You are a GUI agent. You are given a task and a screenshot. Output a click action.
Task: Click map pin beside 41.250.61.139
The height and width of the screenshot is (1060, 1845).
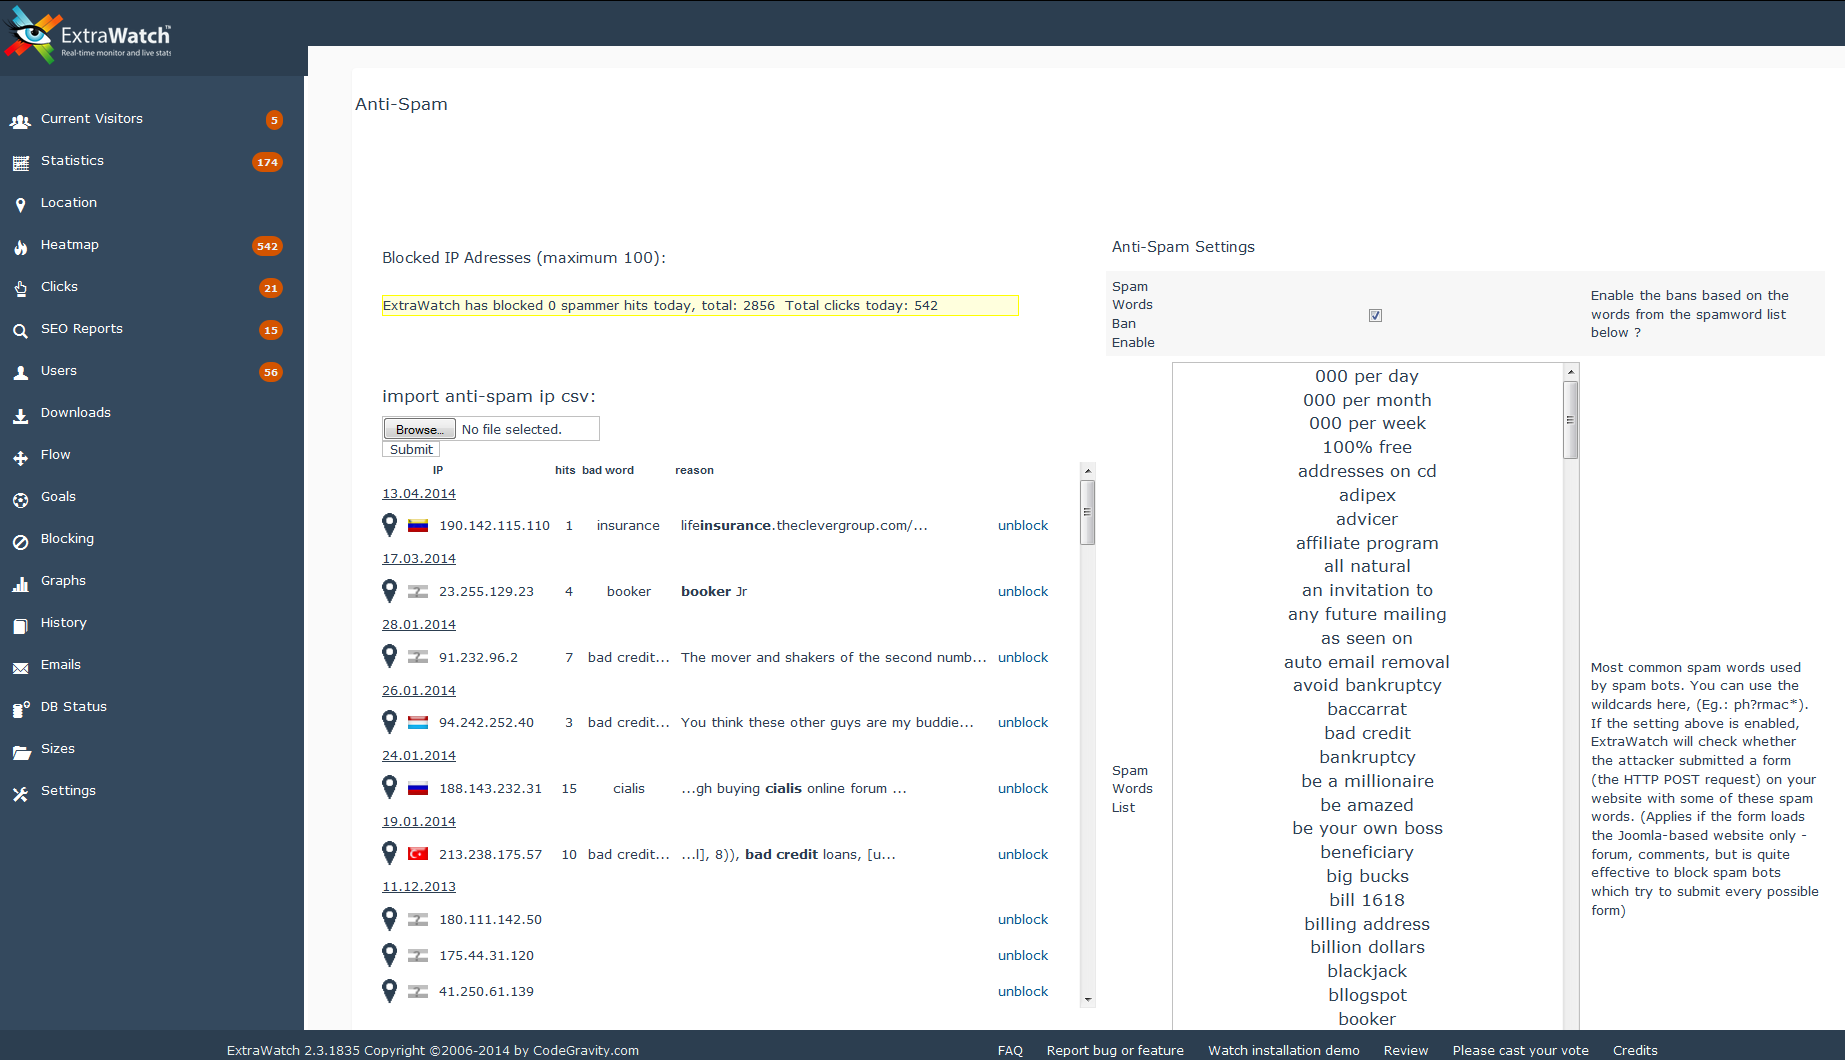click(390, 990)
